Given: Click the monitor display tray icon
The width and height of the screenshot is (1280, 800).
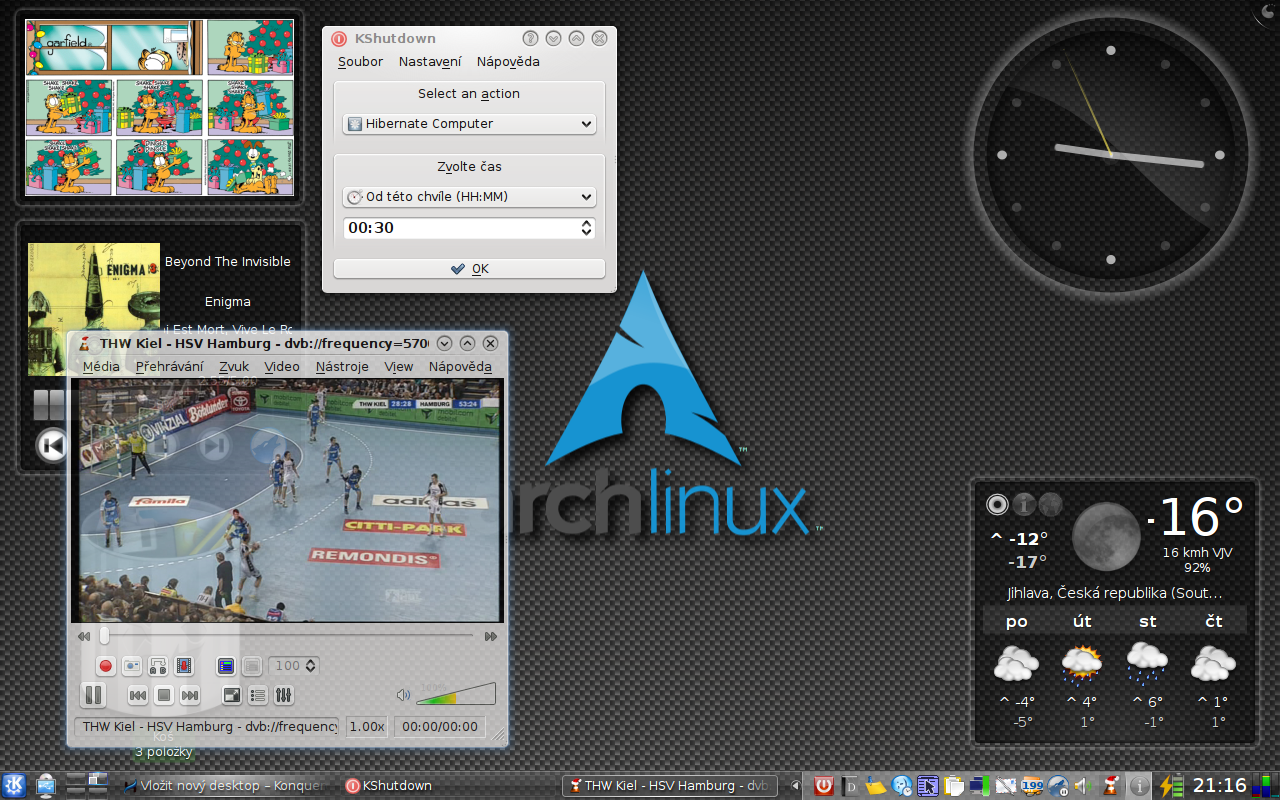Looking at the screenshot, I should tap(980, 786).
